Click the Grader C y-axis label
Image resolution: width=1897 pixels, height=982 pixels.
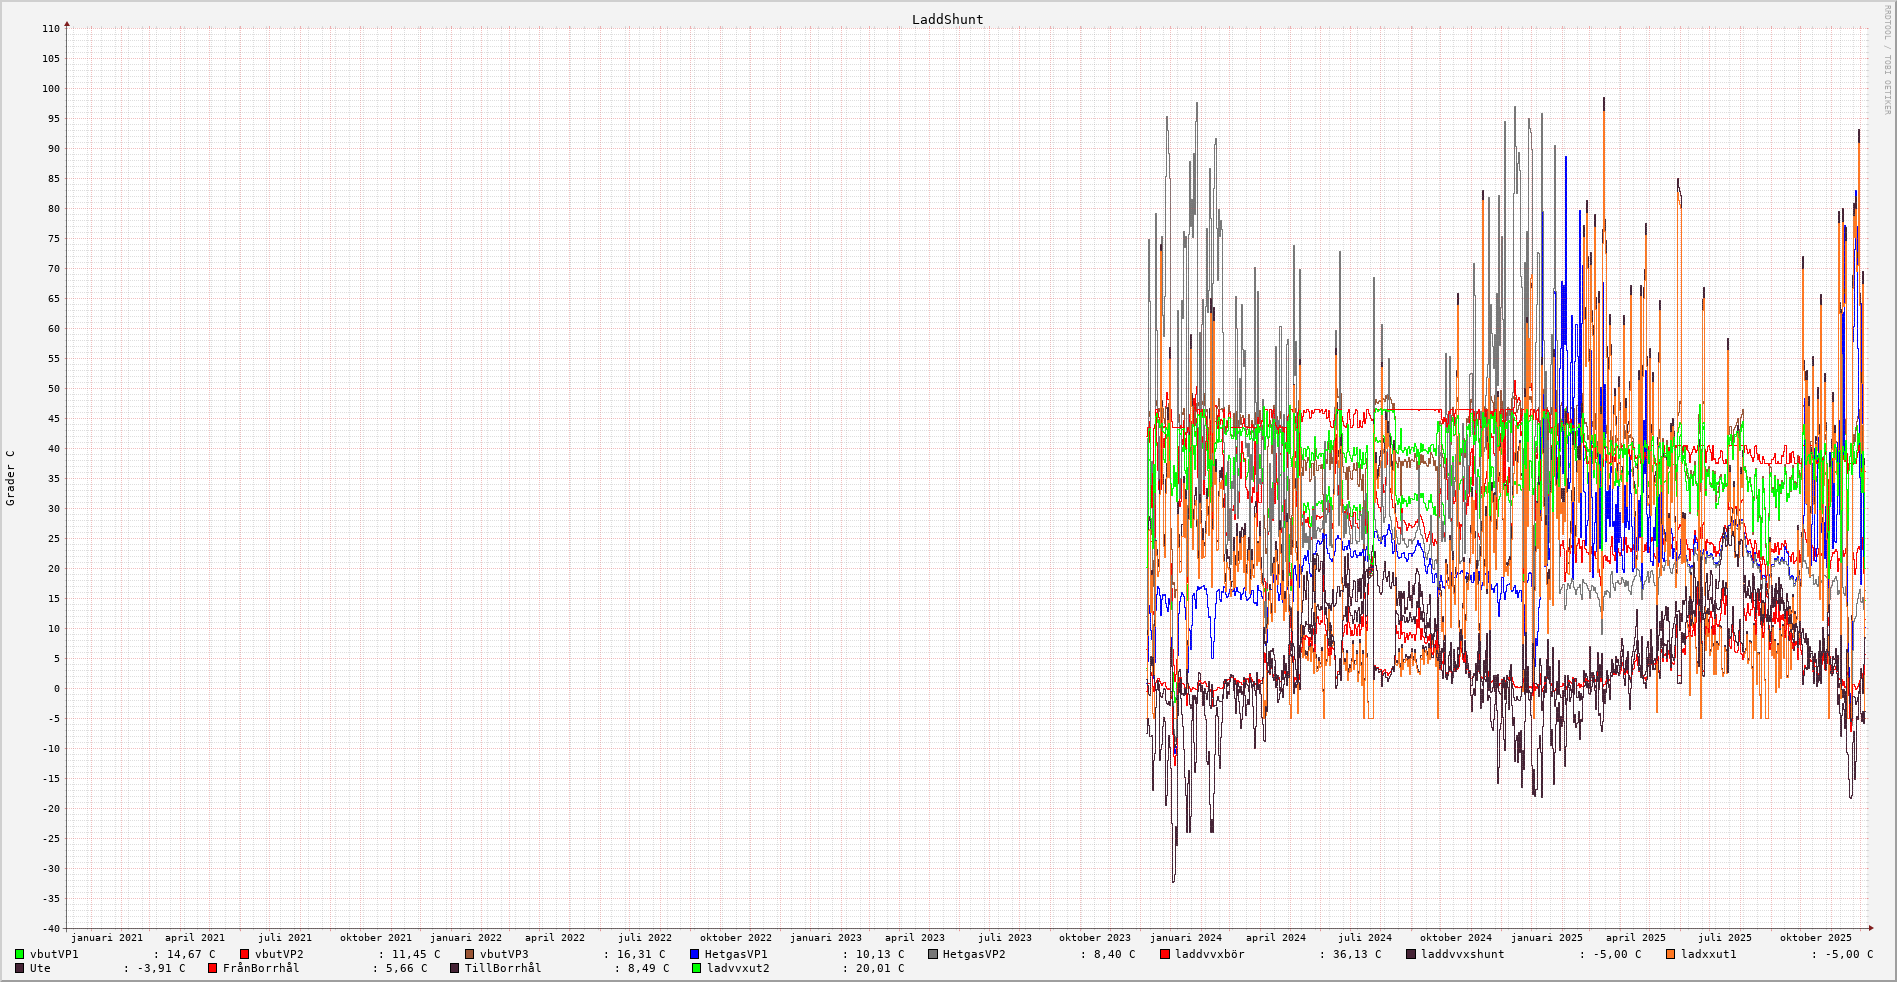click(x=11, y=478)
